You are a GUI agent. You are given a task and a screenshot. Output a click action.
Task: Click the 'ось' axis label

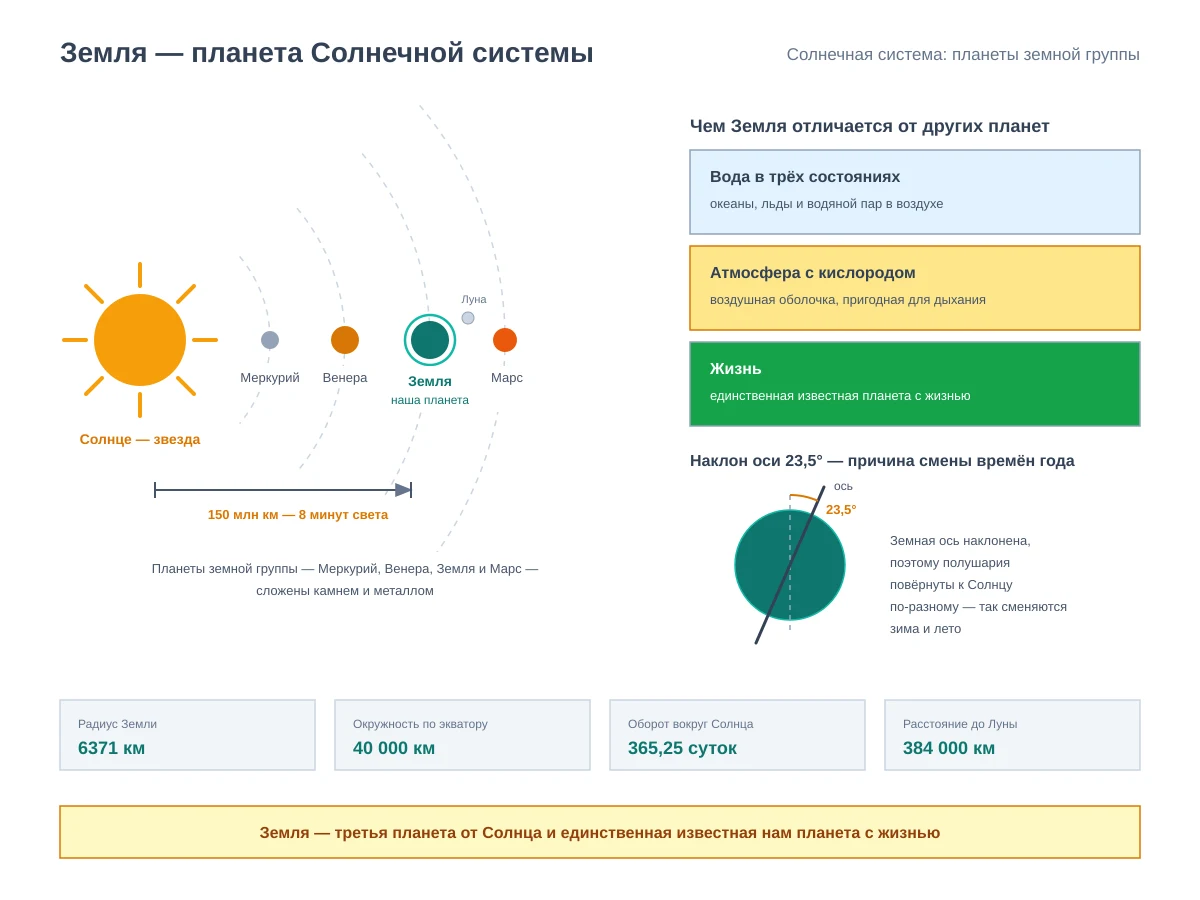pyautogui.click(x=844, y=486)
